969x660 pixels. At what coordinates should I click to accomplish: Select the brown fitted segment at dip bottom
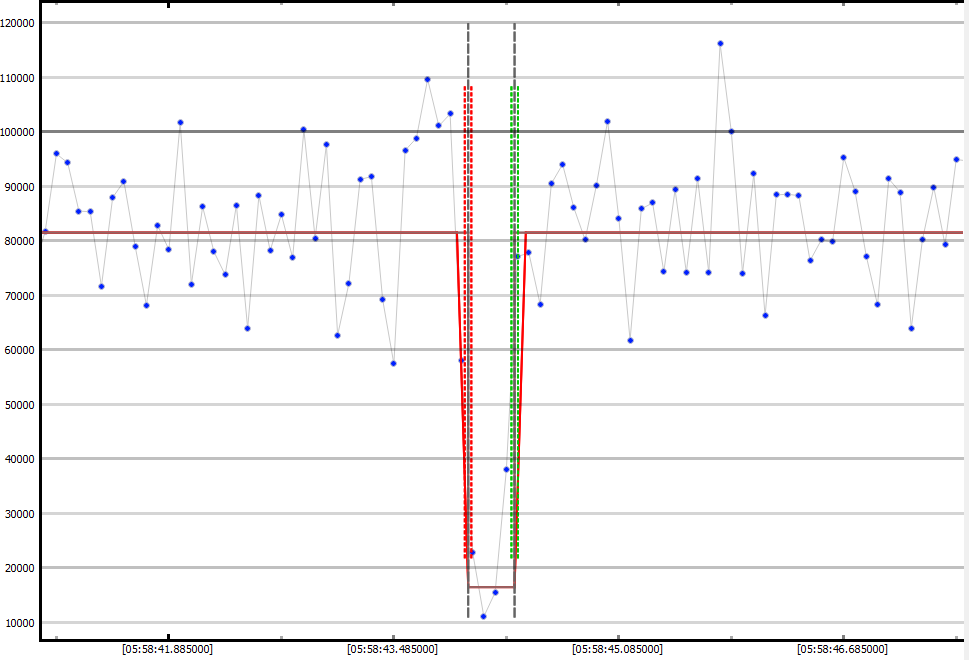tap(491, 587)
